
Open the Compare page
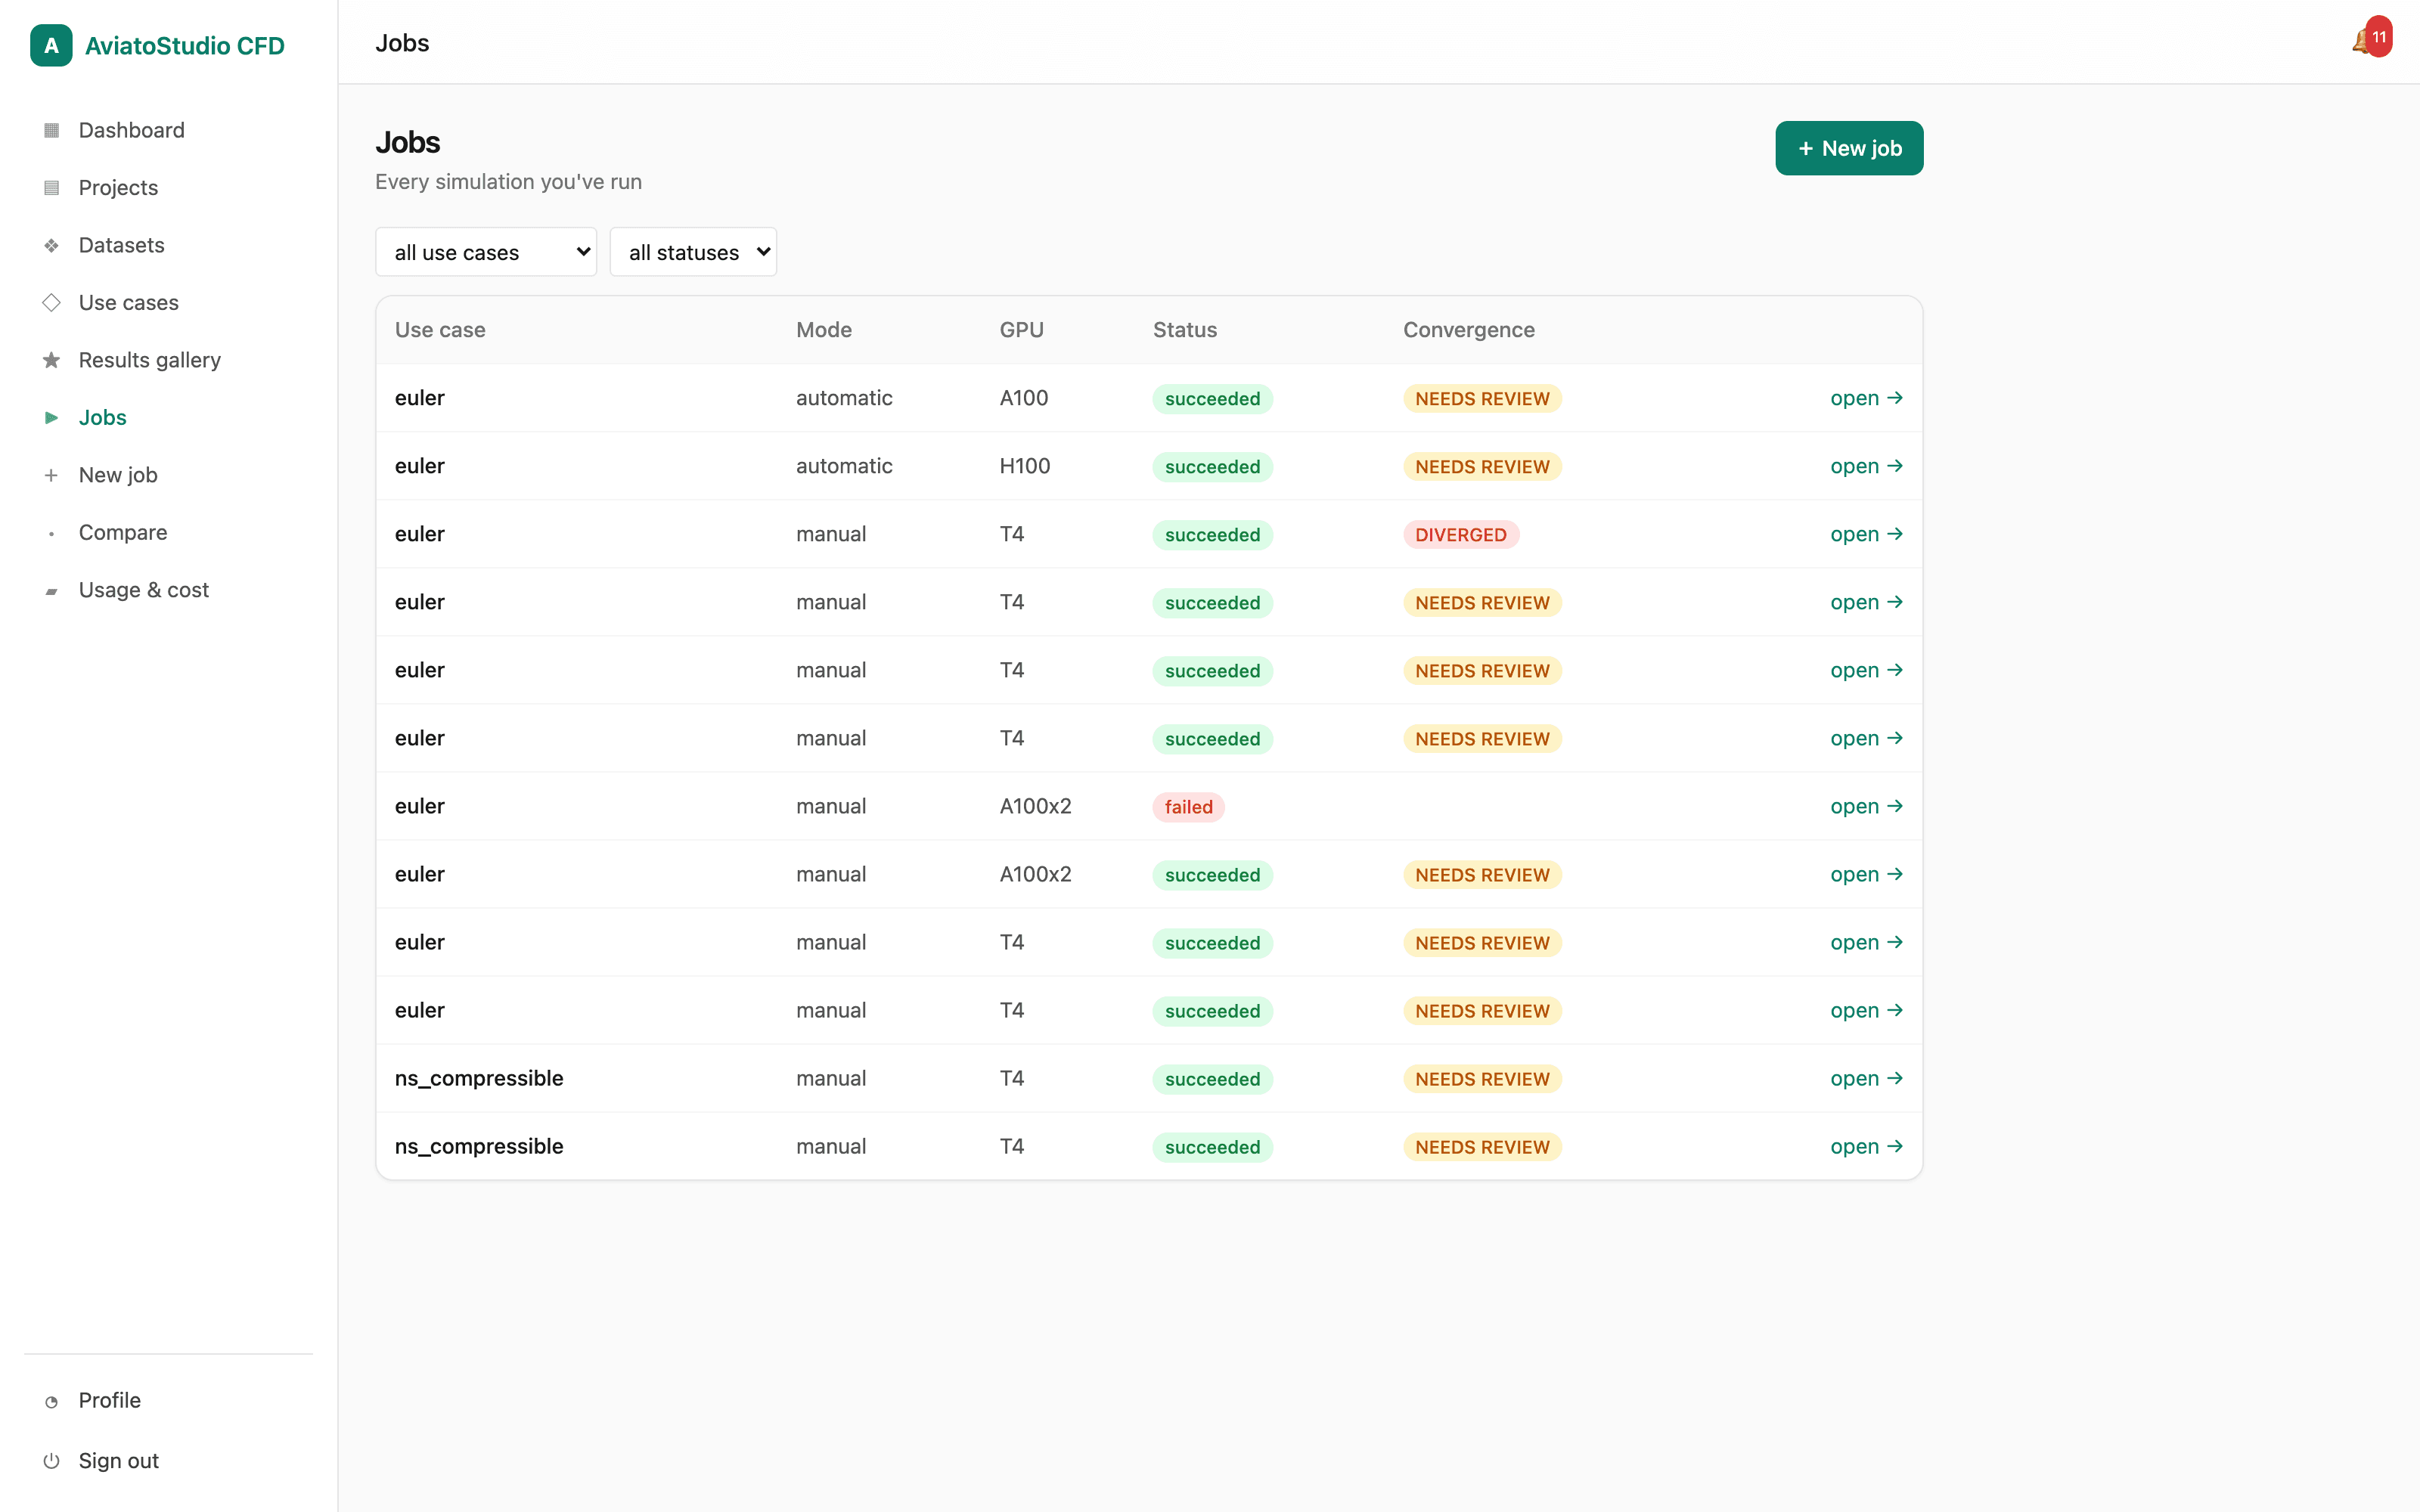[123, 533]
